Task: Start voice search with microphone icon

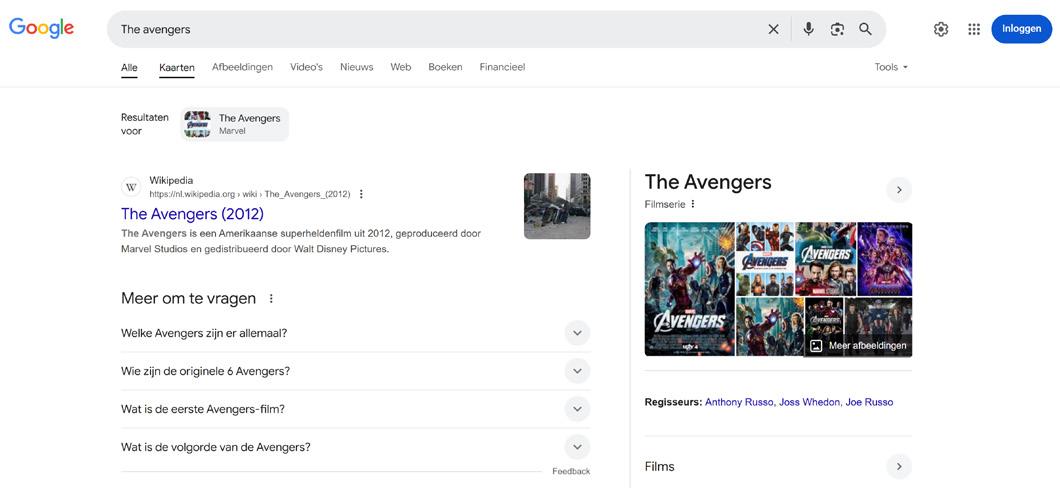Action: pyautogui.click(x=809, y=29)
